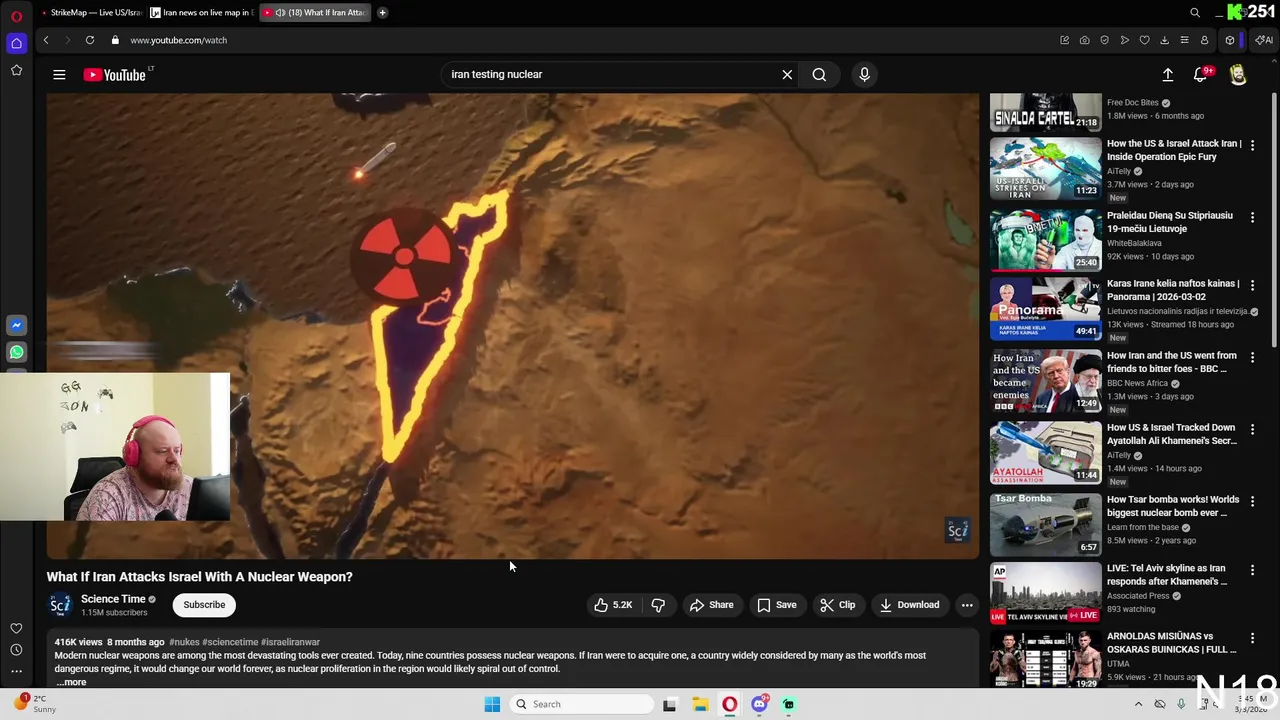Reload the current page

90,40
